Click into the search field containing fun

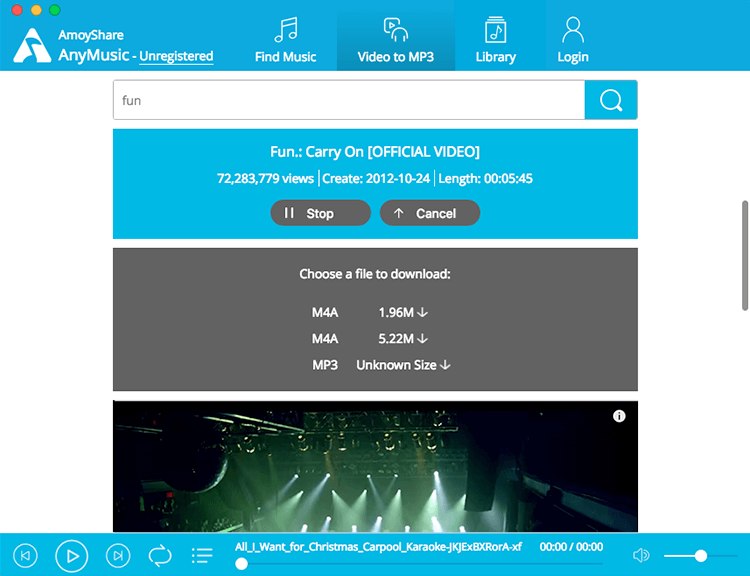pyautogui.click(x=349, y=100)
